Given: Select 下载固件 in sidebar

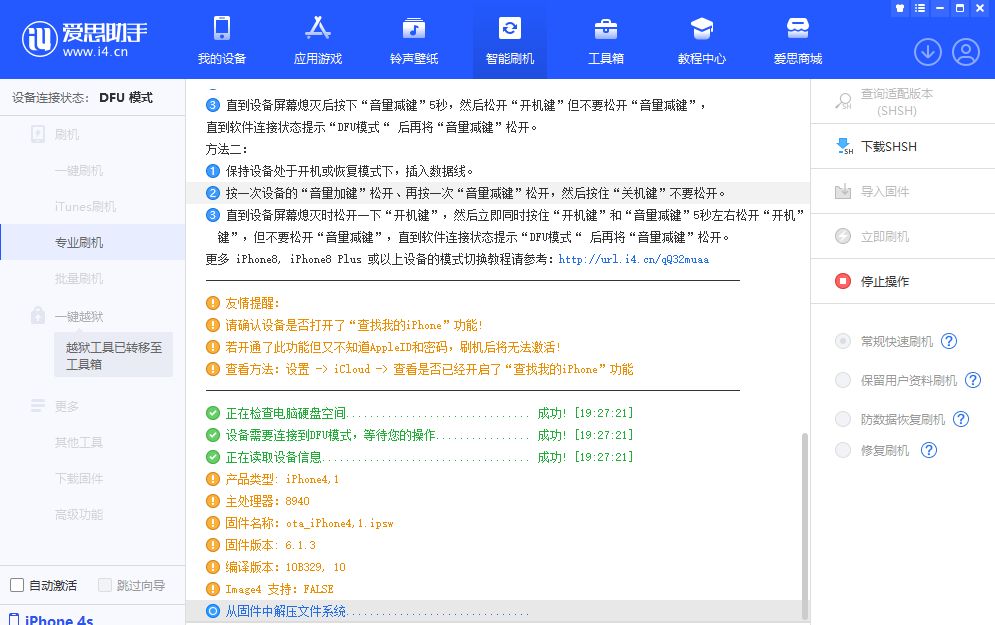Looking at the screenshot, I should point(79,478).
